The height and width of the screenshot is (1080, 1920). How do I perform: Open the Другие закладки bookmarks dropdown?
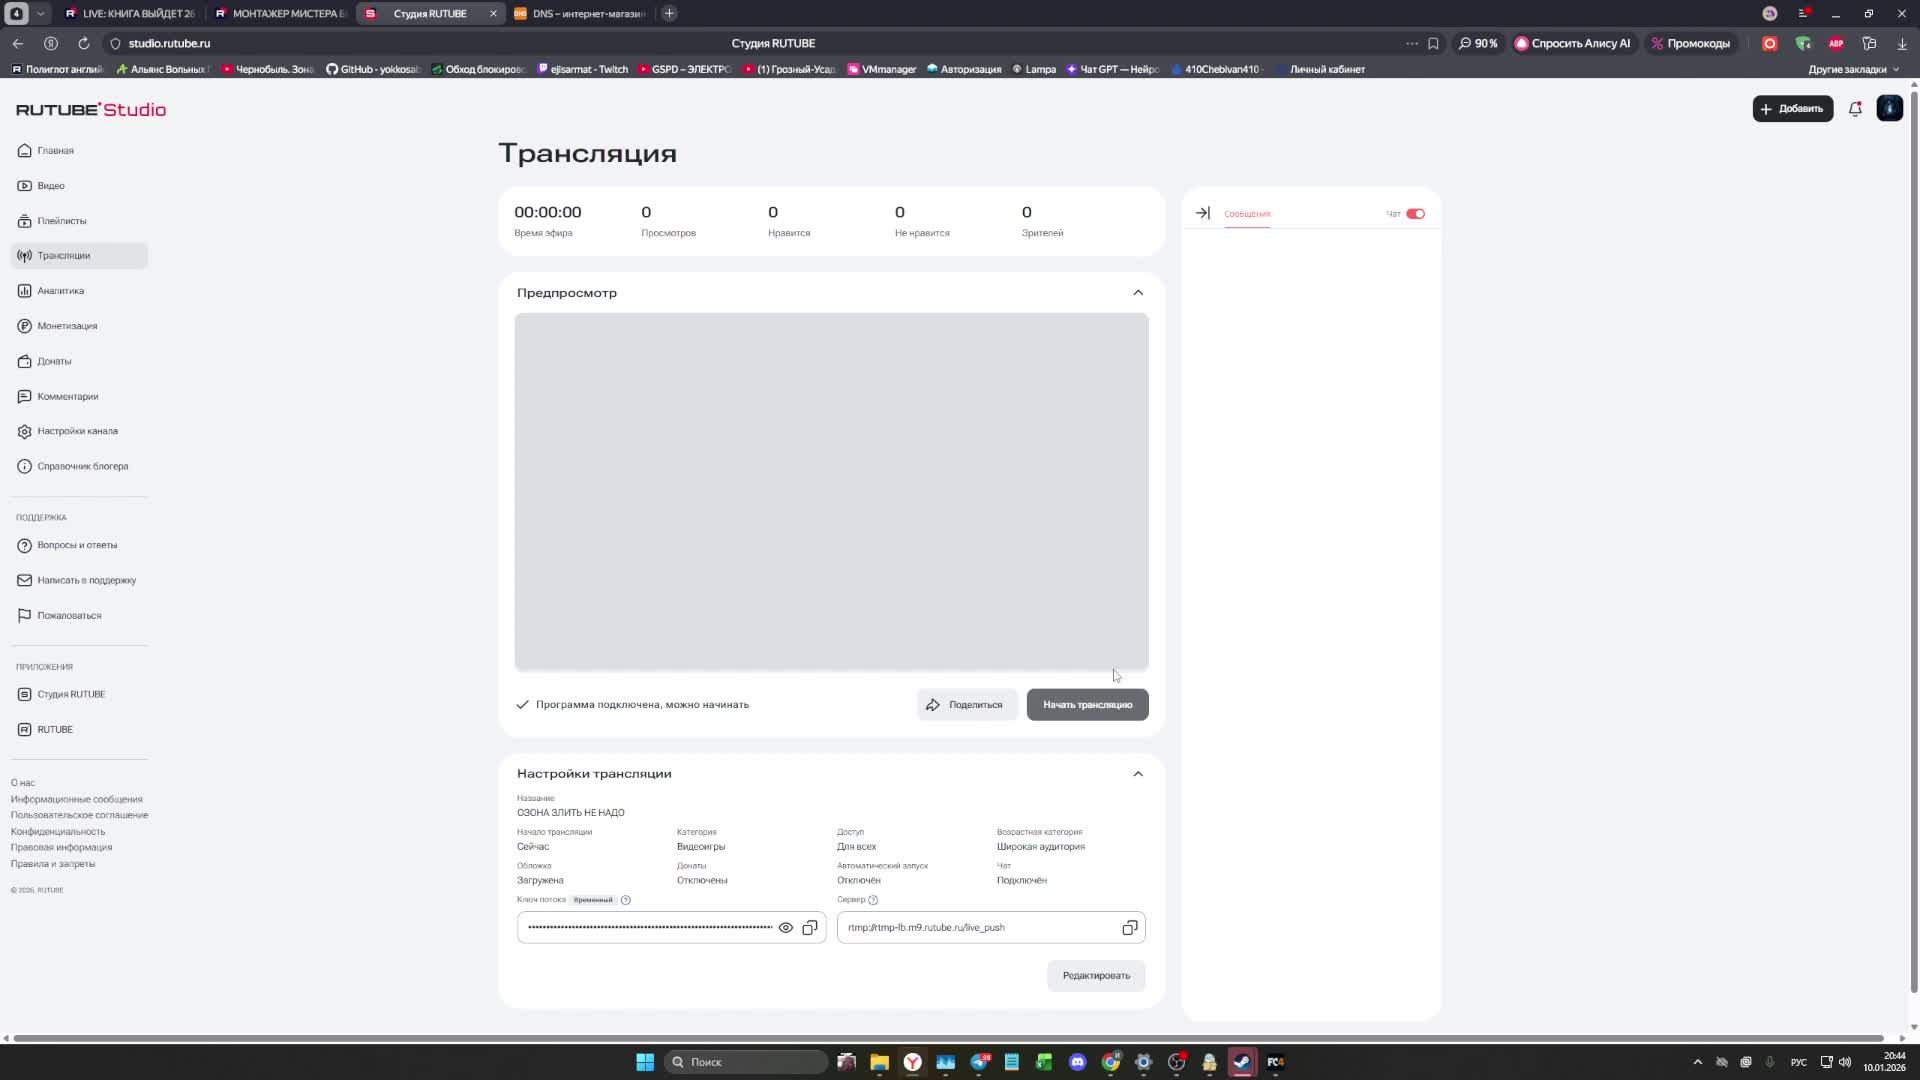[1853, 70]
